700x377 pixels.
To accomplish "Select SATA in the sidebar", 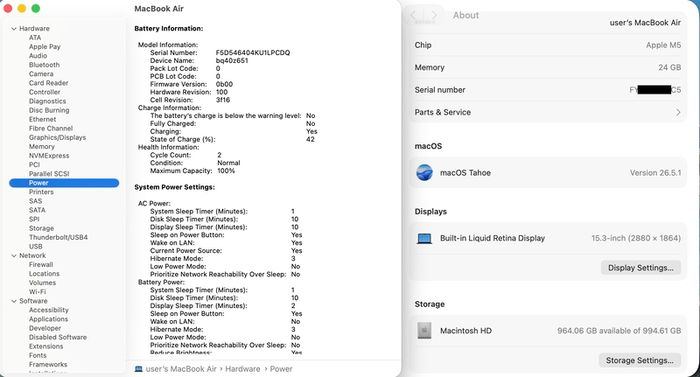I will pyautogui.click(x=37, y=210).
